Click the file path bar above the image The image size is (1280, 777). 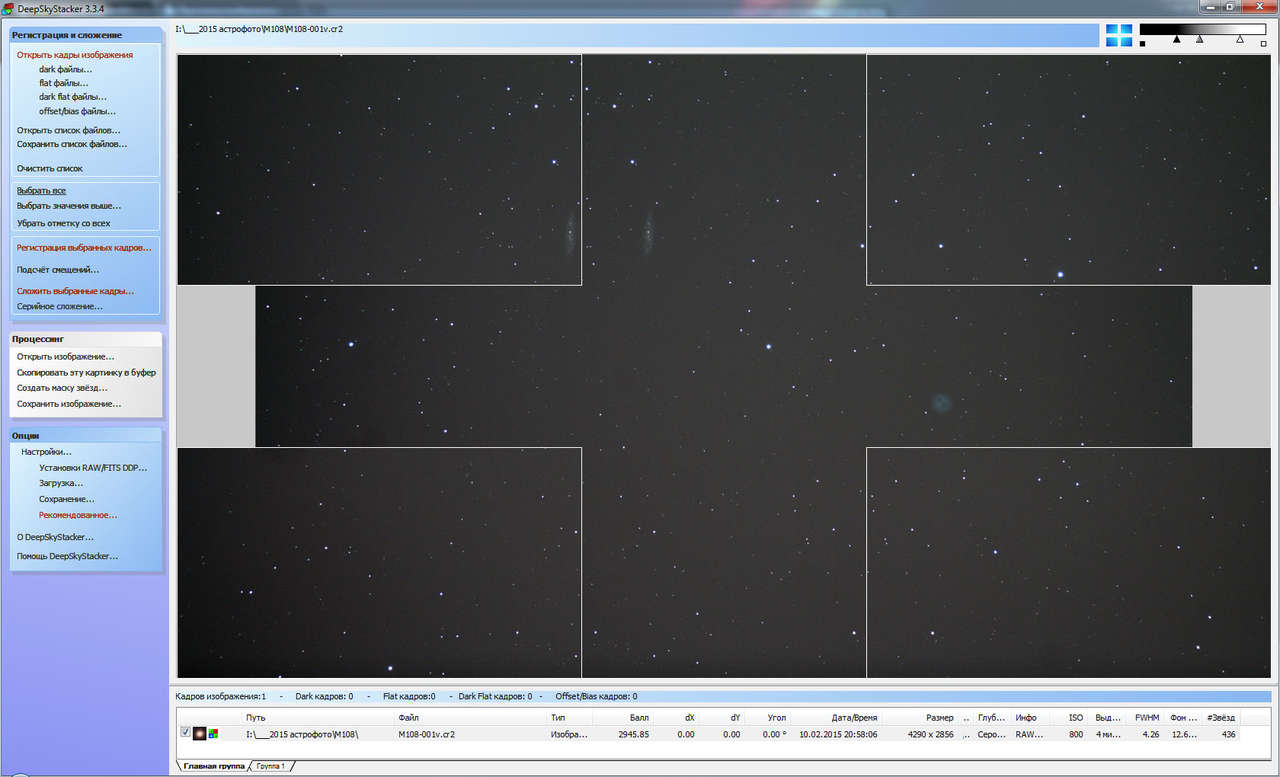pos(635,35)
